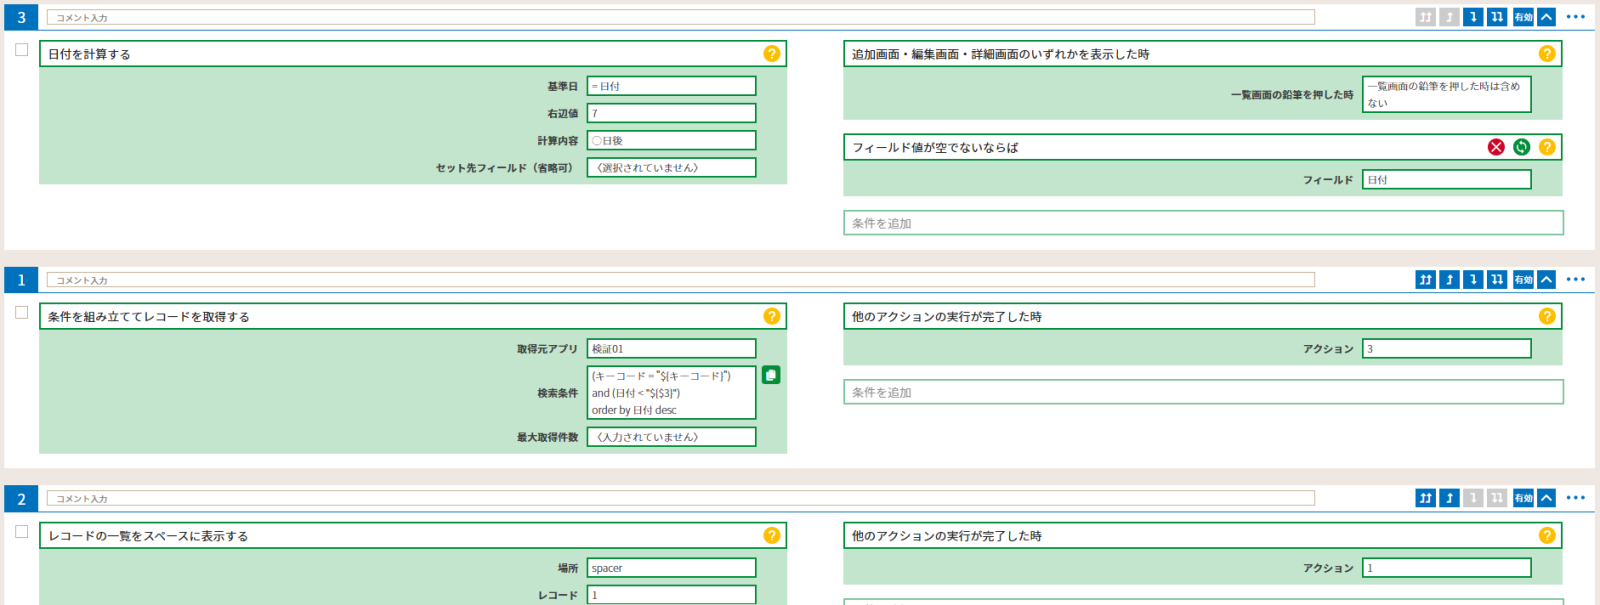Open help for 日付を計算する action
This screenshot has height=605, width=1600.
pyautogui.click(x=771, y=54)
